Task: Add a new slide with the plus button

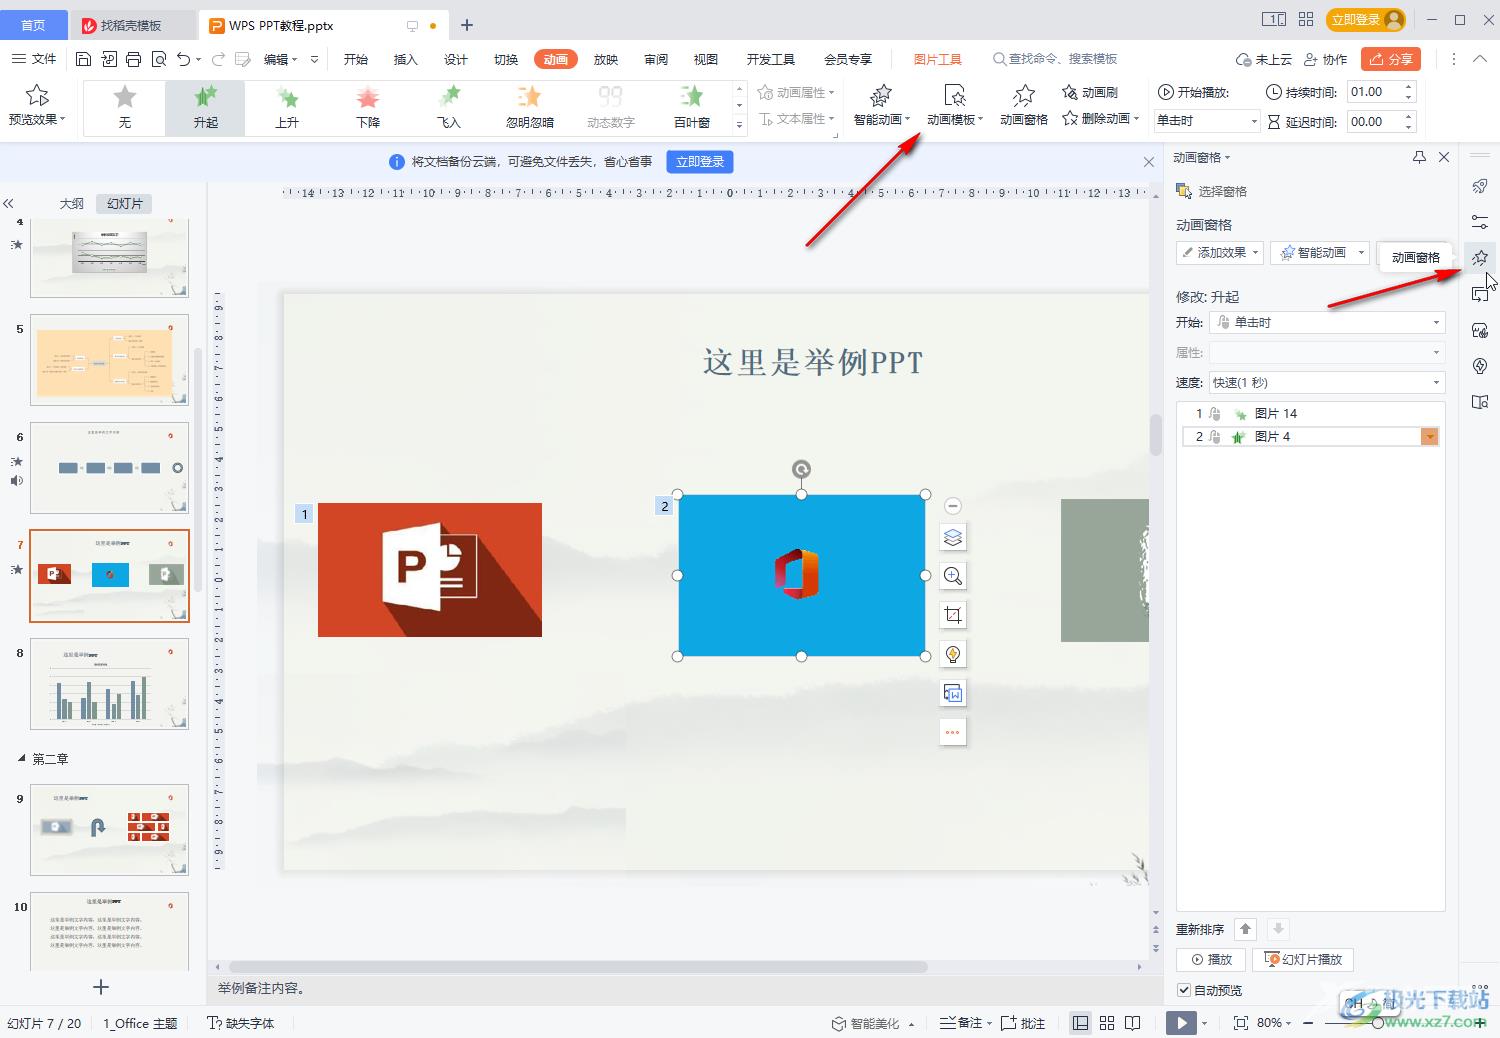Action: (100, 987)
